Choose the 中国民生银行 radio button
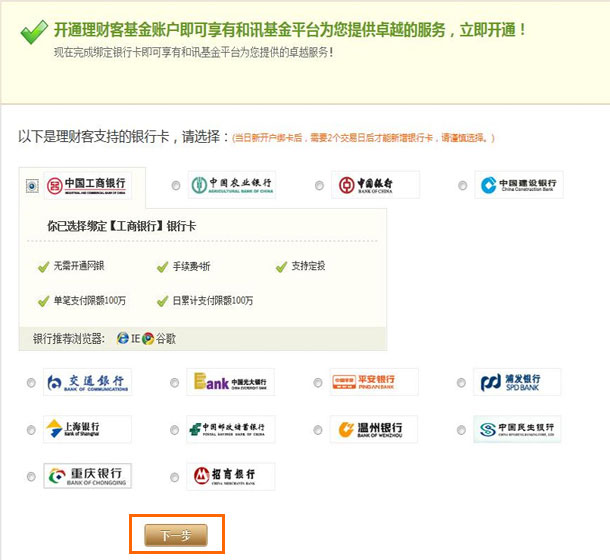Viewport: 610px width, 560px height. (x=461, y=430)
